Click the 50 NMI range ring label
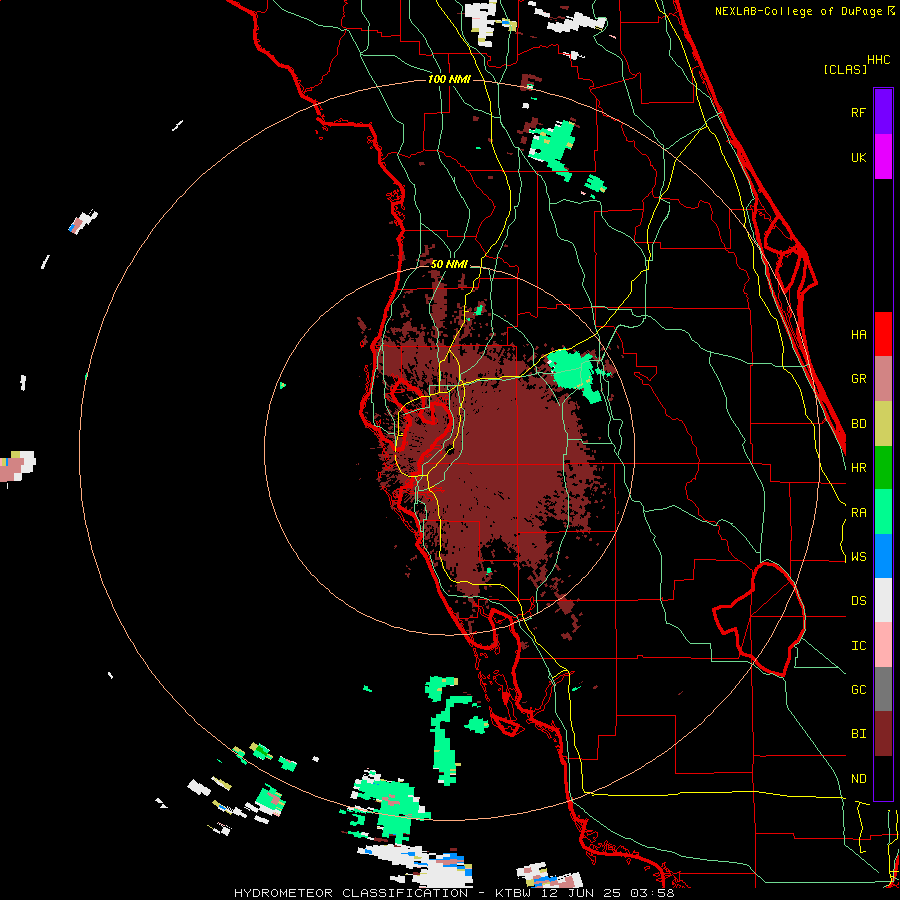The image size is (900, 900). tap(449, 265)
